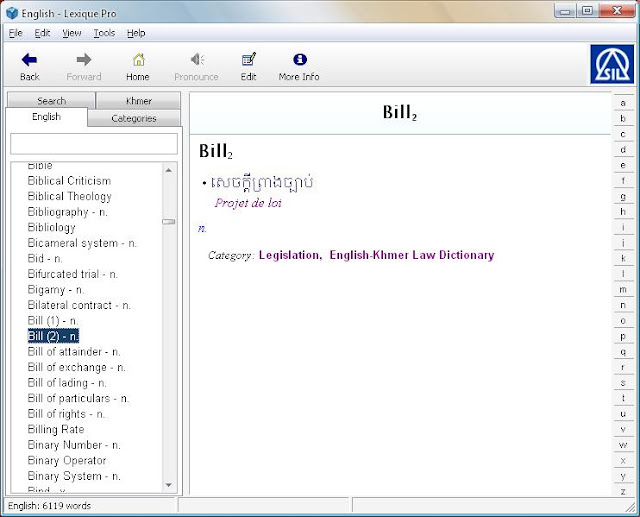Select 'Bibliology' in the word list
The height and width of the screenshot is (517, 640).
coord(51,227)
